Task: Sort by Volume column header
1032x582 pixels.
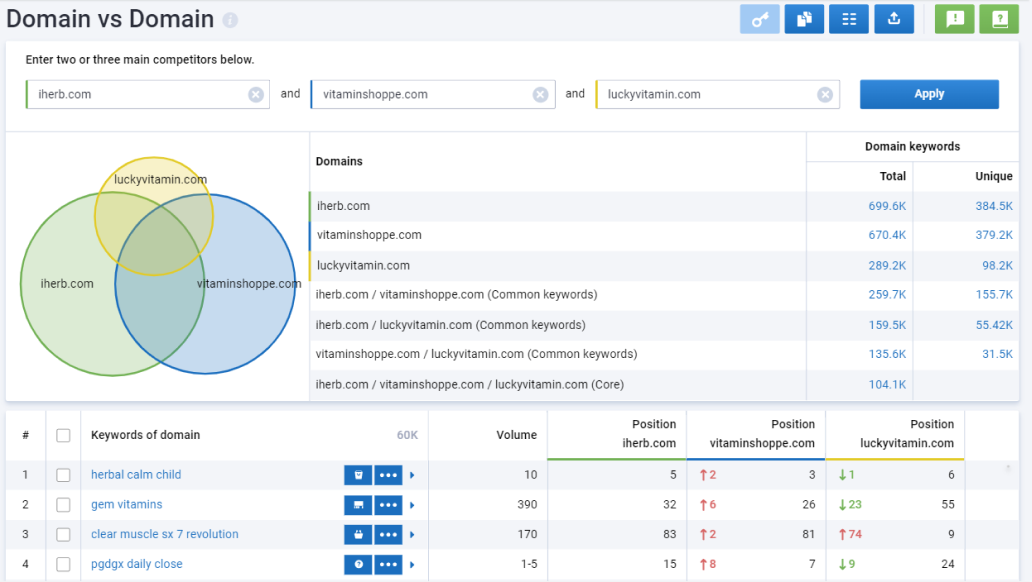Action: click(x=517, y=435)
